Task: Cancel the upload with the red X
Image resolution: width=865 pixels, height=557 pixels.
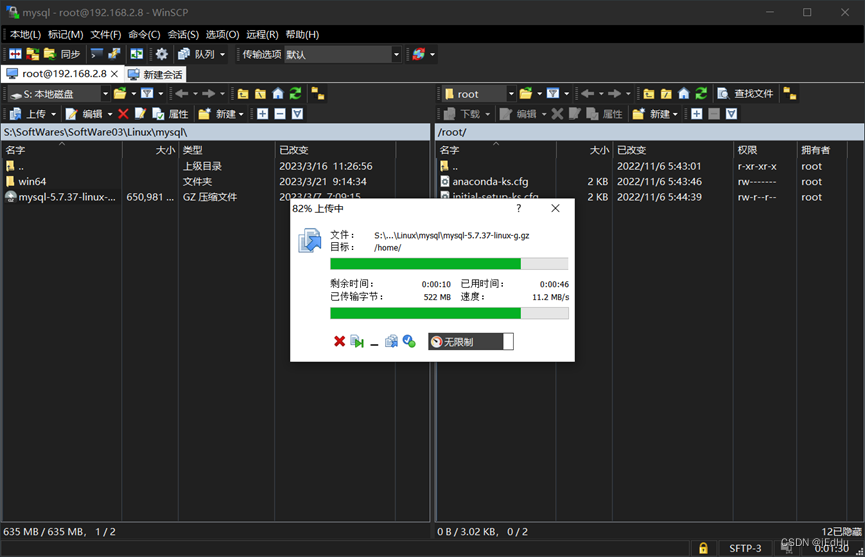Action: coord(339,342)
